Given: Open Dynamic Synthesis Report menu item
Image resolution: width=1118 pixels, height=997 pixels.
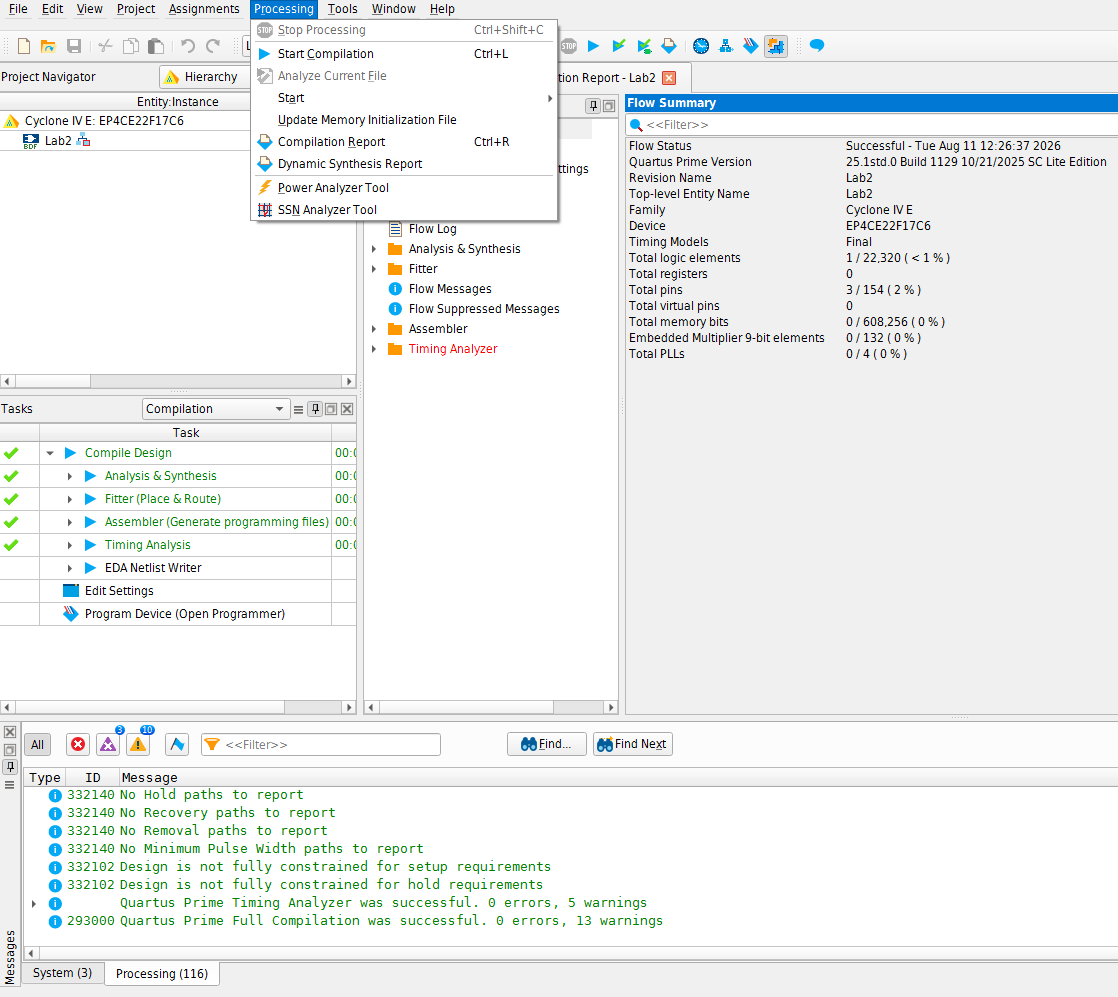Looking at the screenshot, I should pos(404,164).
